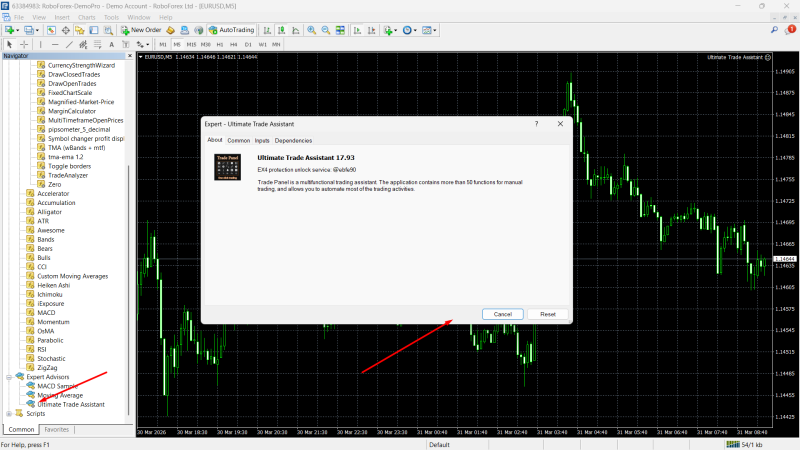Open the Strategy Tester icon
Viewport: 800px width, 450px height.
point(108,30)
